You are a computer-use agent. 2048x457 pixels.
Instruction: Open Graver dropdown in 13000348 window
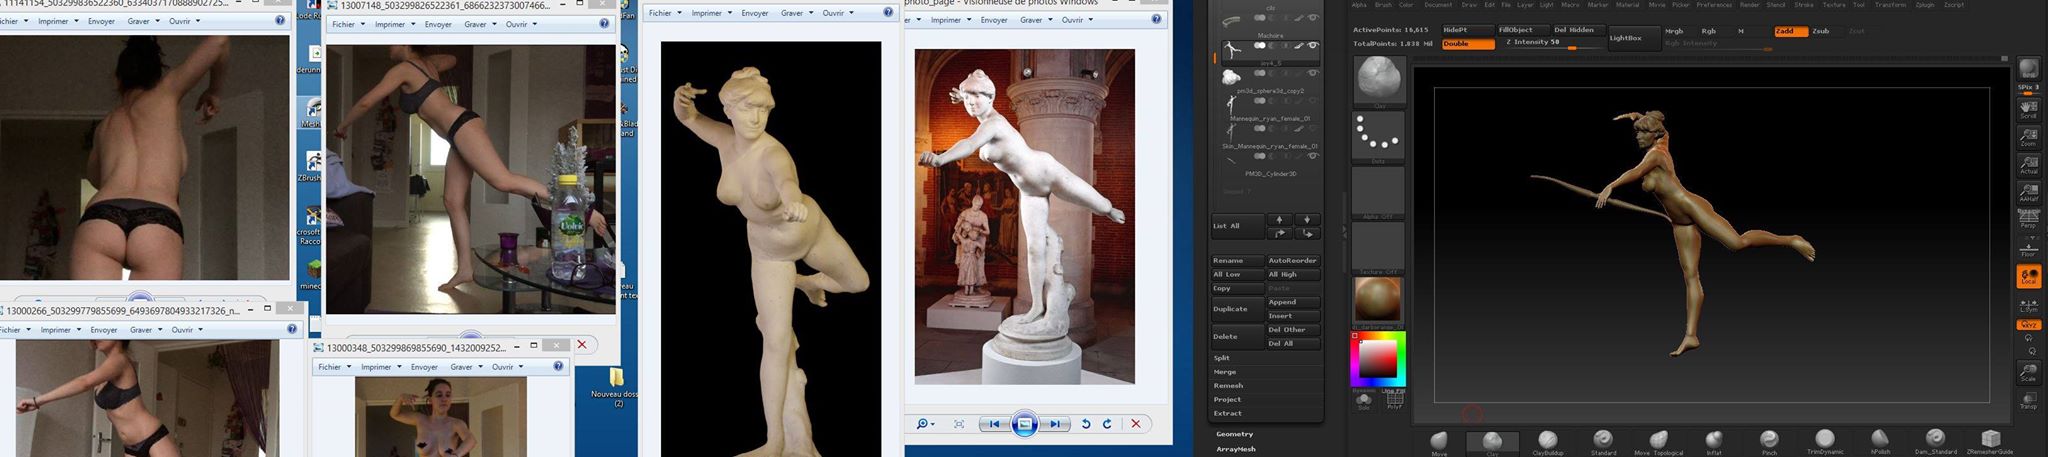click(465, 367)
